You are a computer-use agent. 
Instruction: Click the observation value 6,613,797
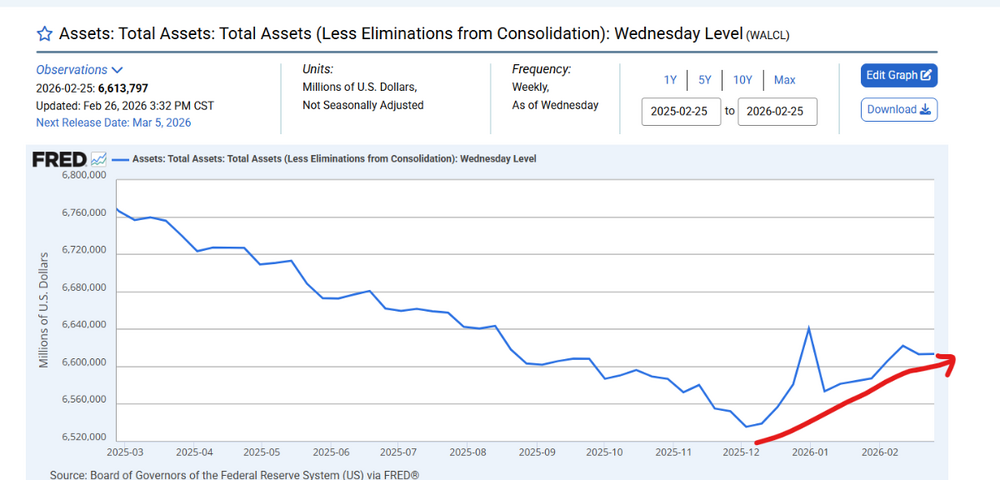(123, 88)
